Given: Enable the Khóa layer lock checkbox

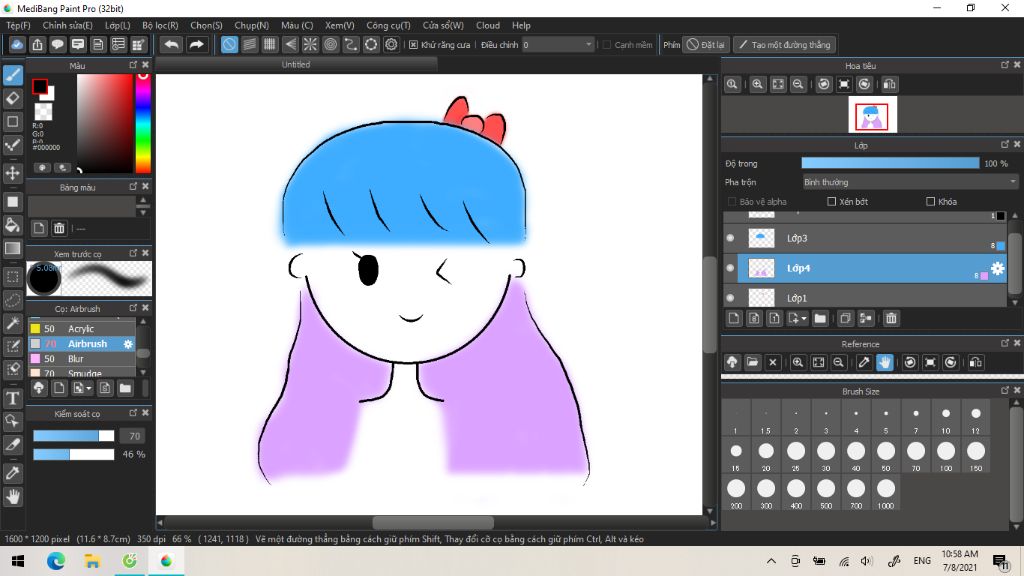Looking at the screenshot, I should 931,202.
